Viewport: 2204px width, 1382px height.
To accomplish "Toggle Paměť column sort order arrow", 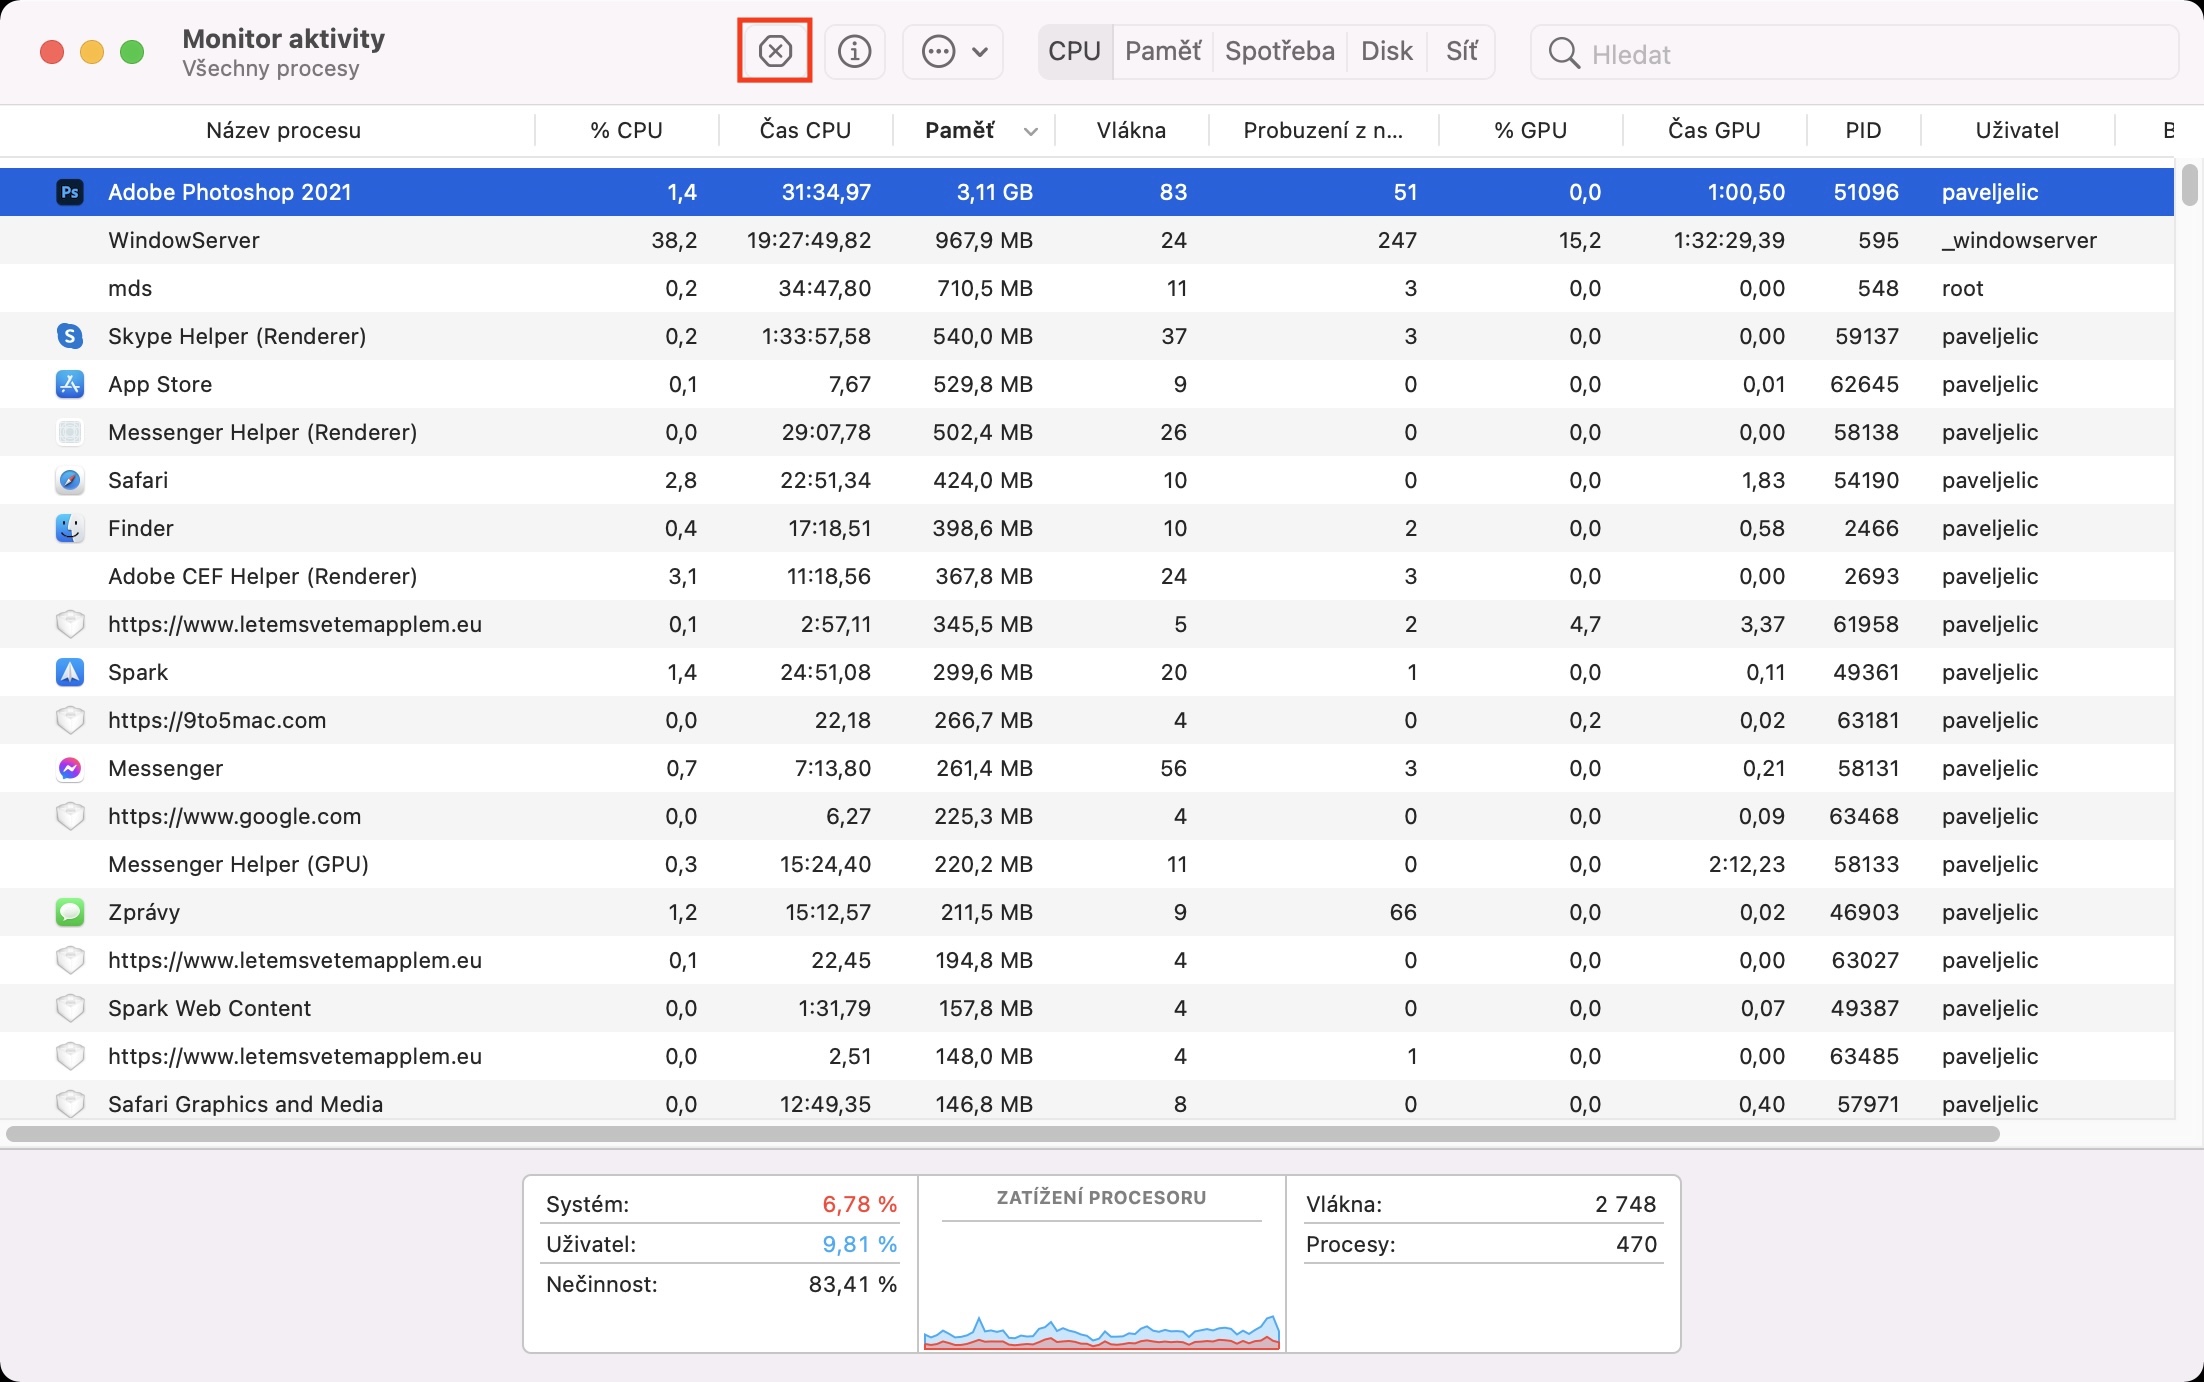I will coord(1031,131).
